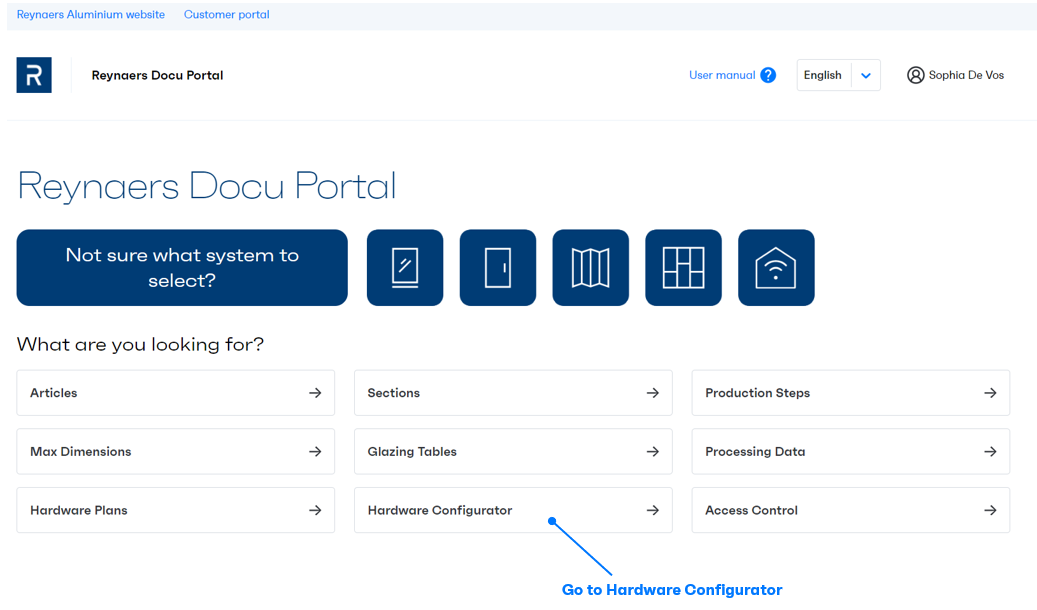This screenshot has height=610, width=1037.
Task: Click the arrow on Processing Data card
Action: tap(990, 451)
